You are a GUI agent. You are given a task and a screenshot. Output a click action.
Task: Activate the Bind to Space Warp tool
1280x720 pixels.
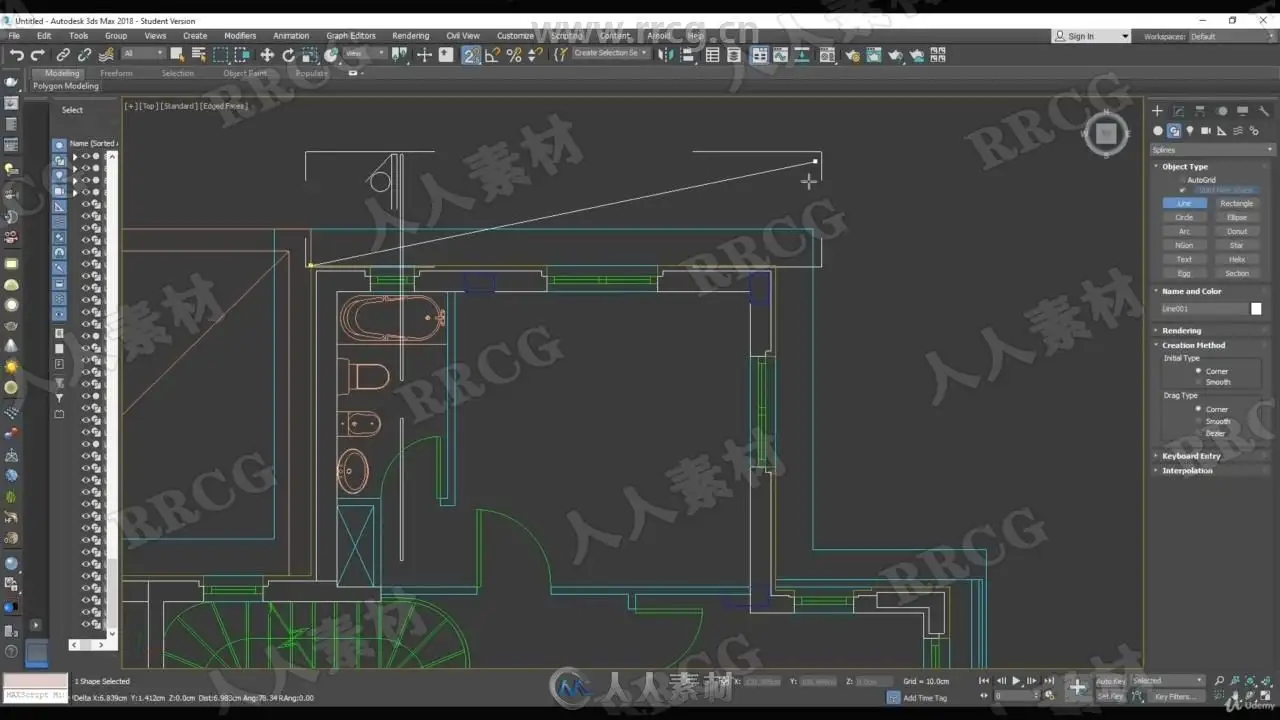(107, 55)
